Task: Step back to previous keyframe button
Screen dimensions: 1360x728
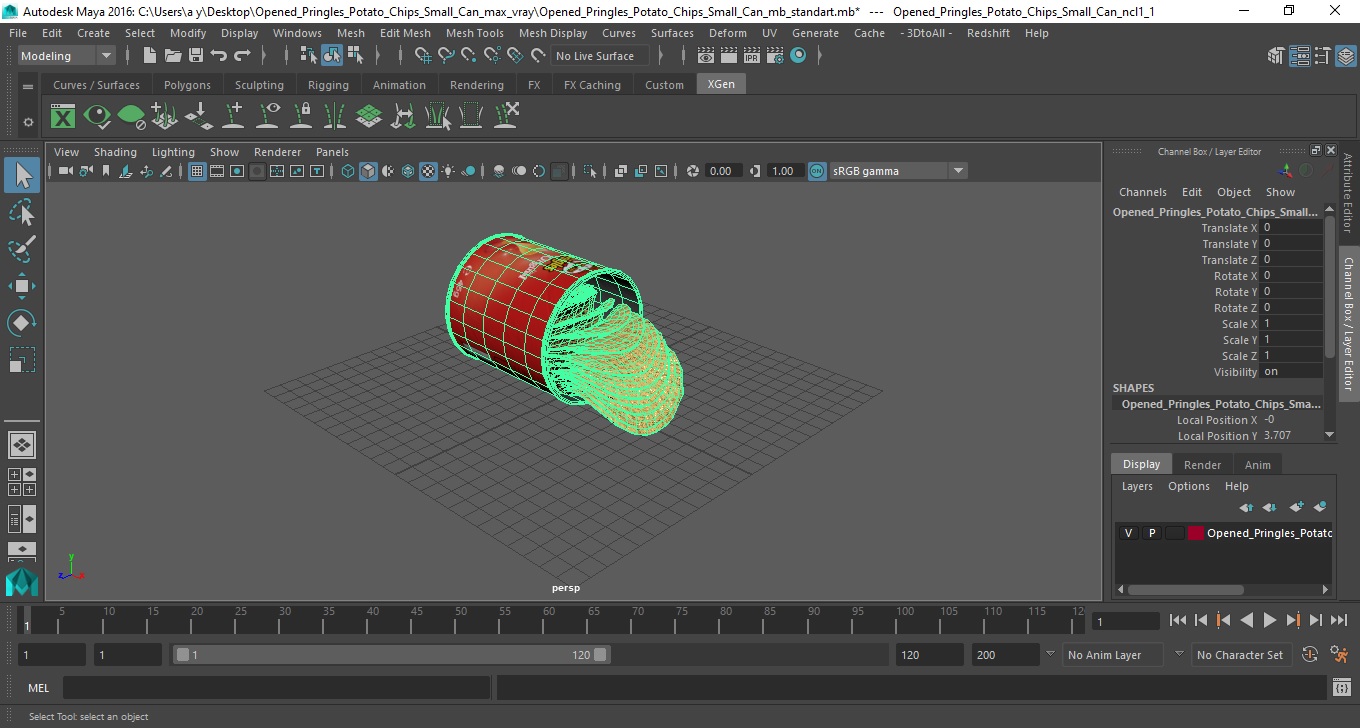Action: click(1223, 620)
